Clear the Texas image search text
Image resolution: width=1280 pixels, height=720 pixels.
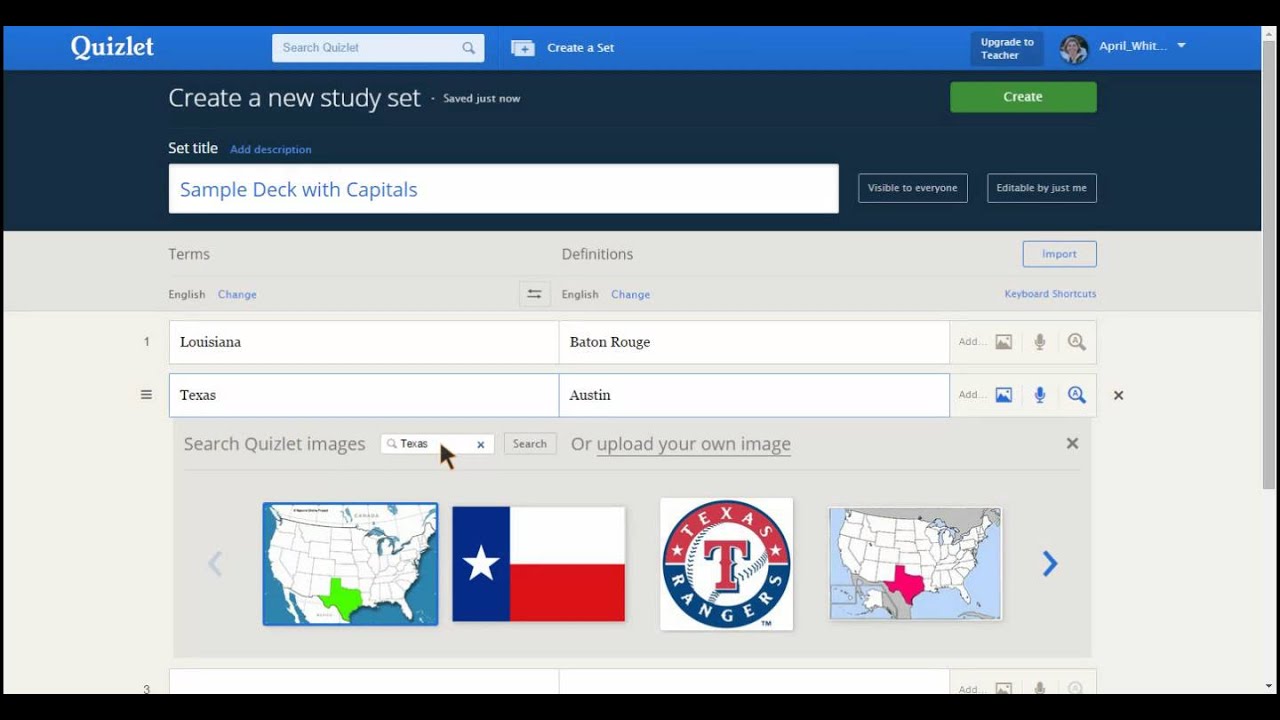(480, 445)
